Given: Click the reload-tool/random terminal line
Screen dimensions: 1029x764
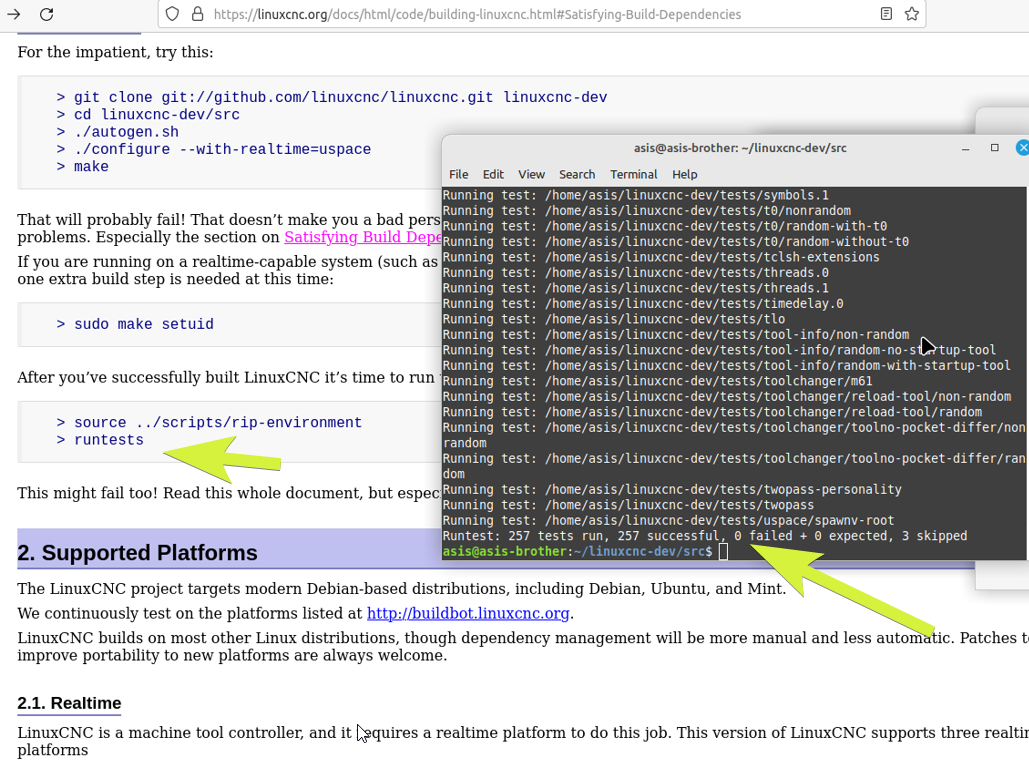Looking at the screenshot, I should click(x=712, y=412).
